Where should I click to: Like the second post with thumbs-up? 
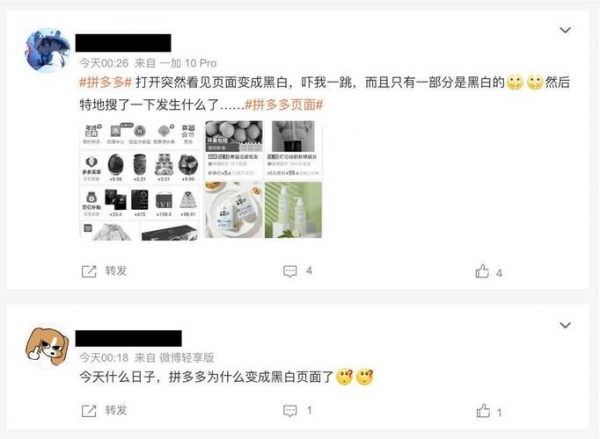coord(483,411)
